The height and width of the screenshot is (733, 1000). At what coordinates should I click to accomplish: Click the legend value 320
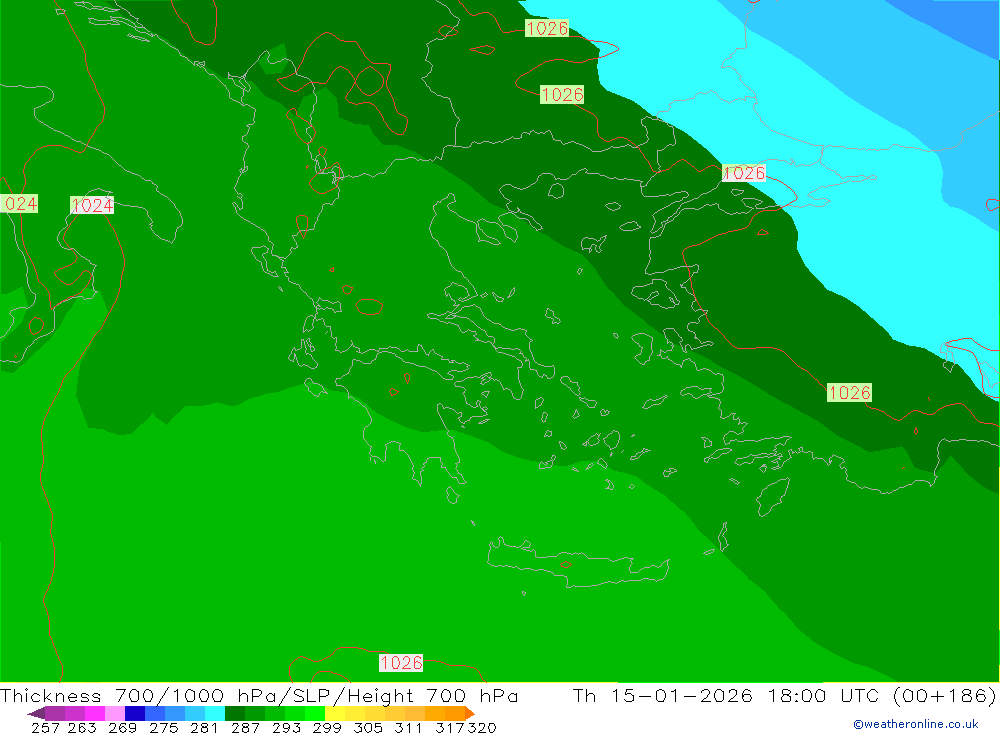click(x=482, y=728)
